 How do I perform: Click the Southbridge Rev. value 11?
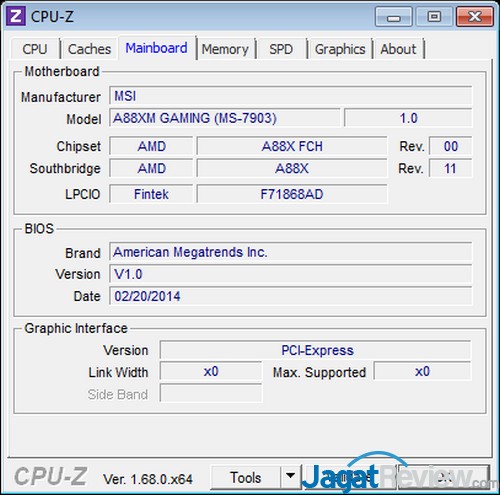click(x=450, y=168)
